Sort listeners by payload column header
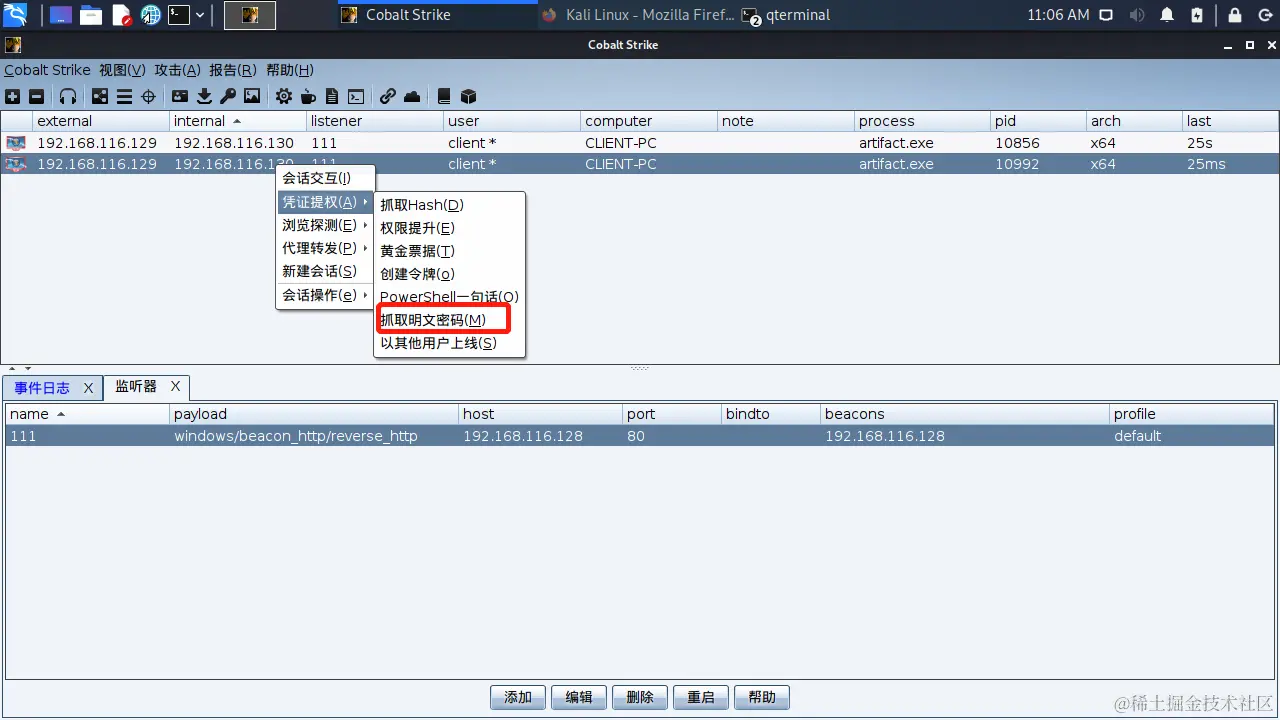 pos(314,414)
